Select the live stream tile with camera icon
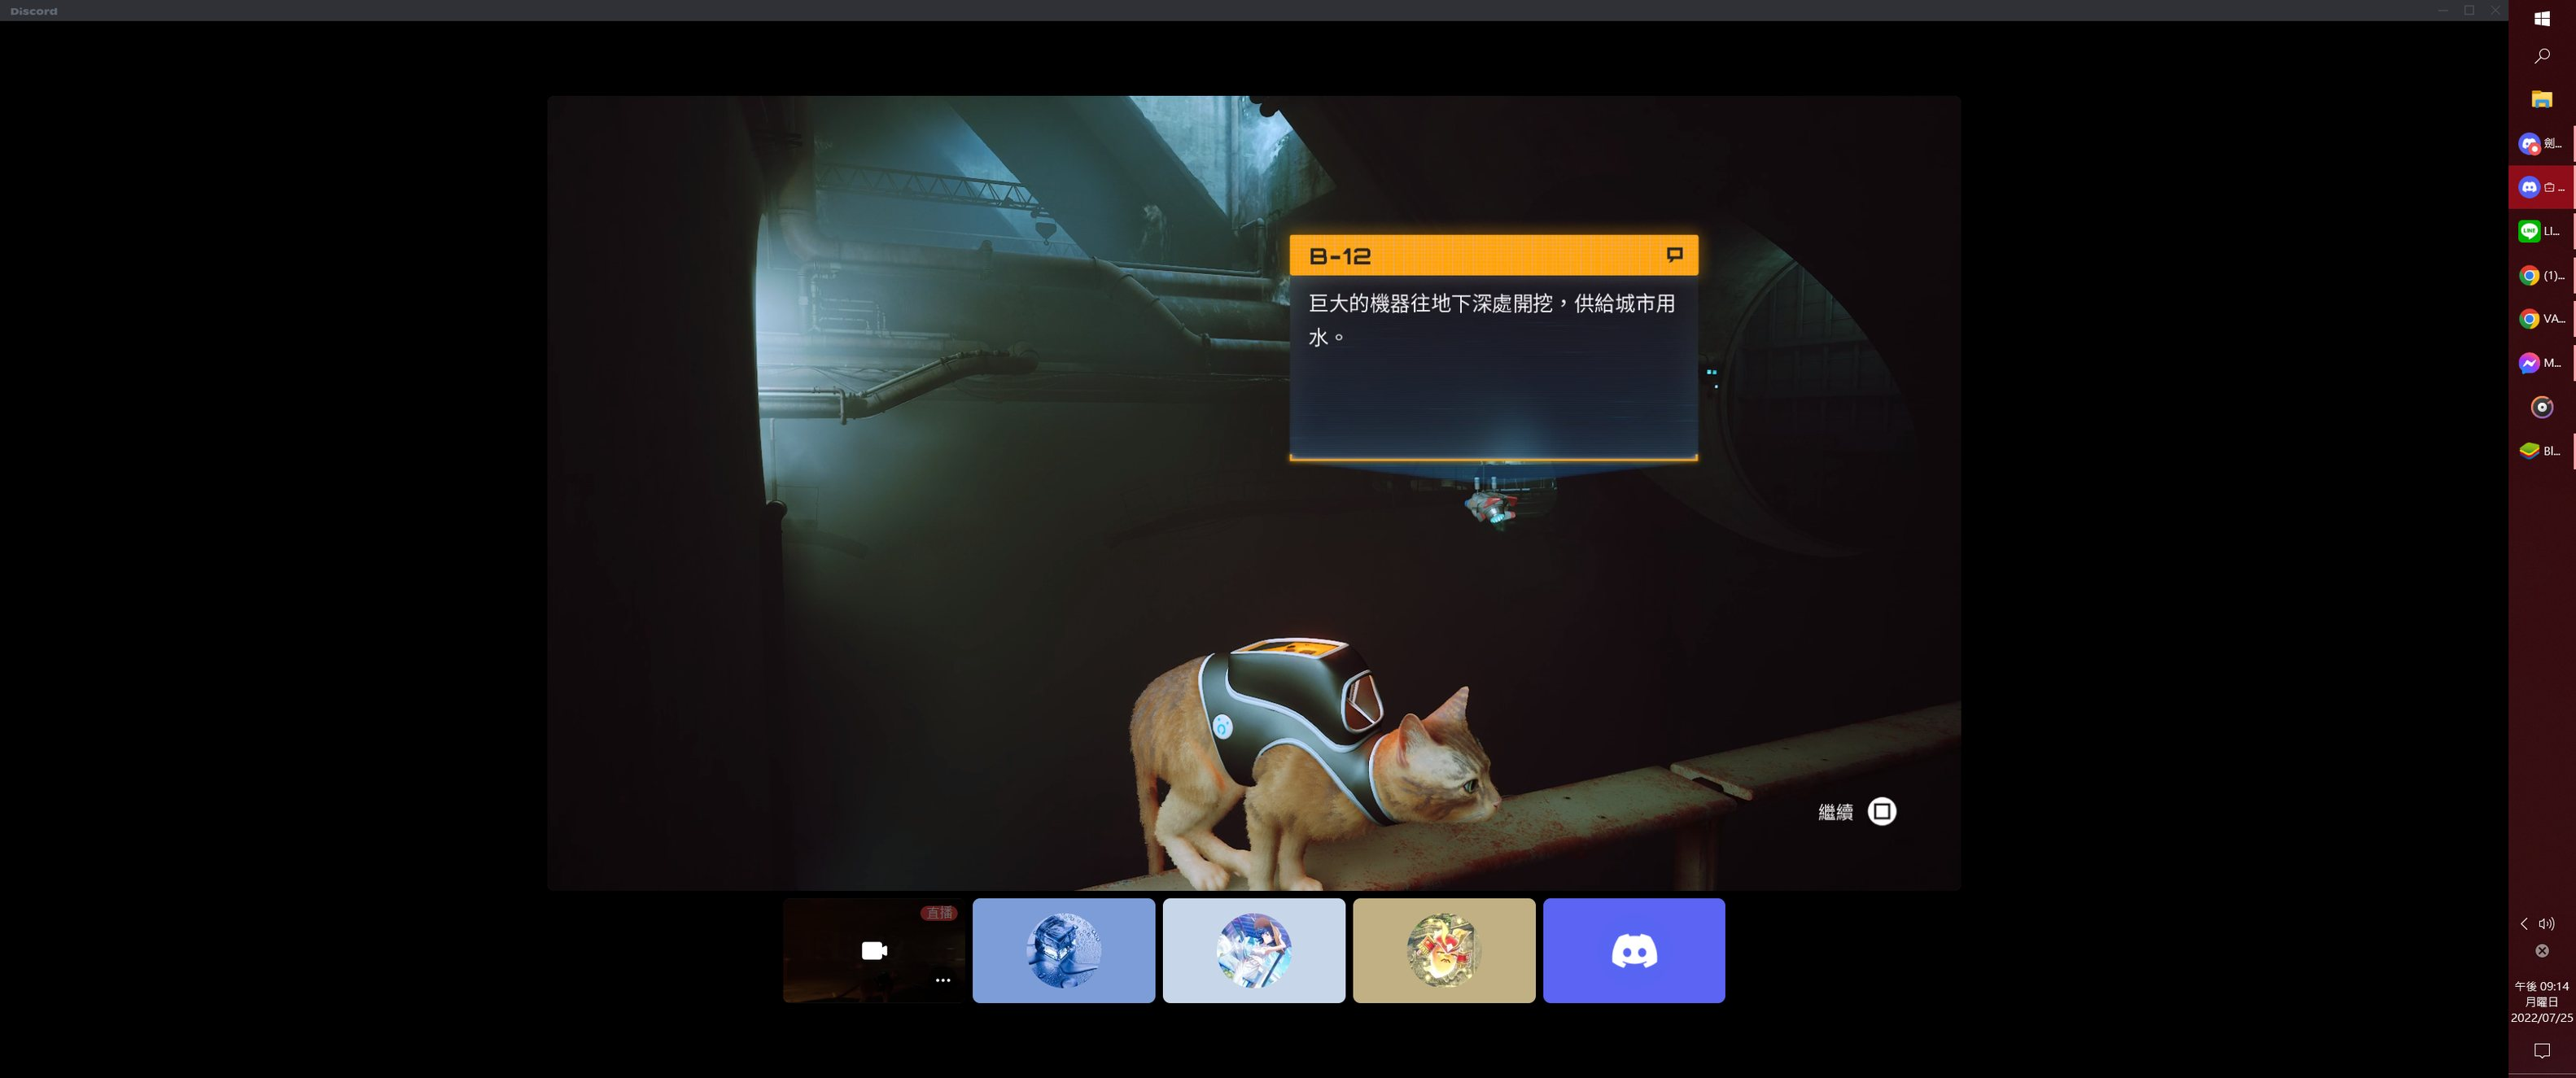 pyautogui.click(x=874, y=950)
